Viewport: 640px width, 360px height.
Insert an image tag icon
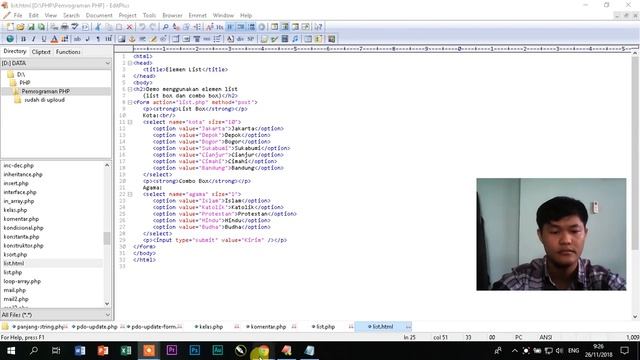pyautogui.click(x=122, y=39)
